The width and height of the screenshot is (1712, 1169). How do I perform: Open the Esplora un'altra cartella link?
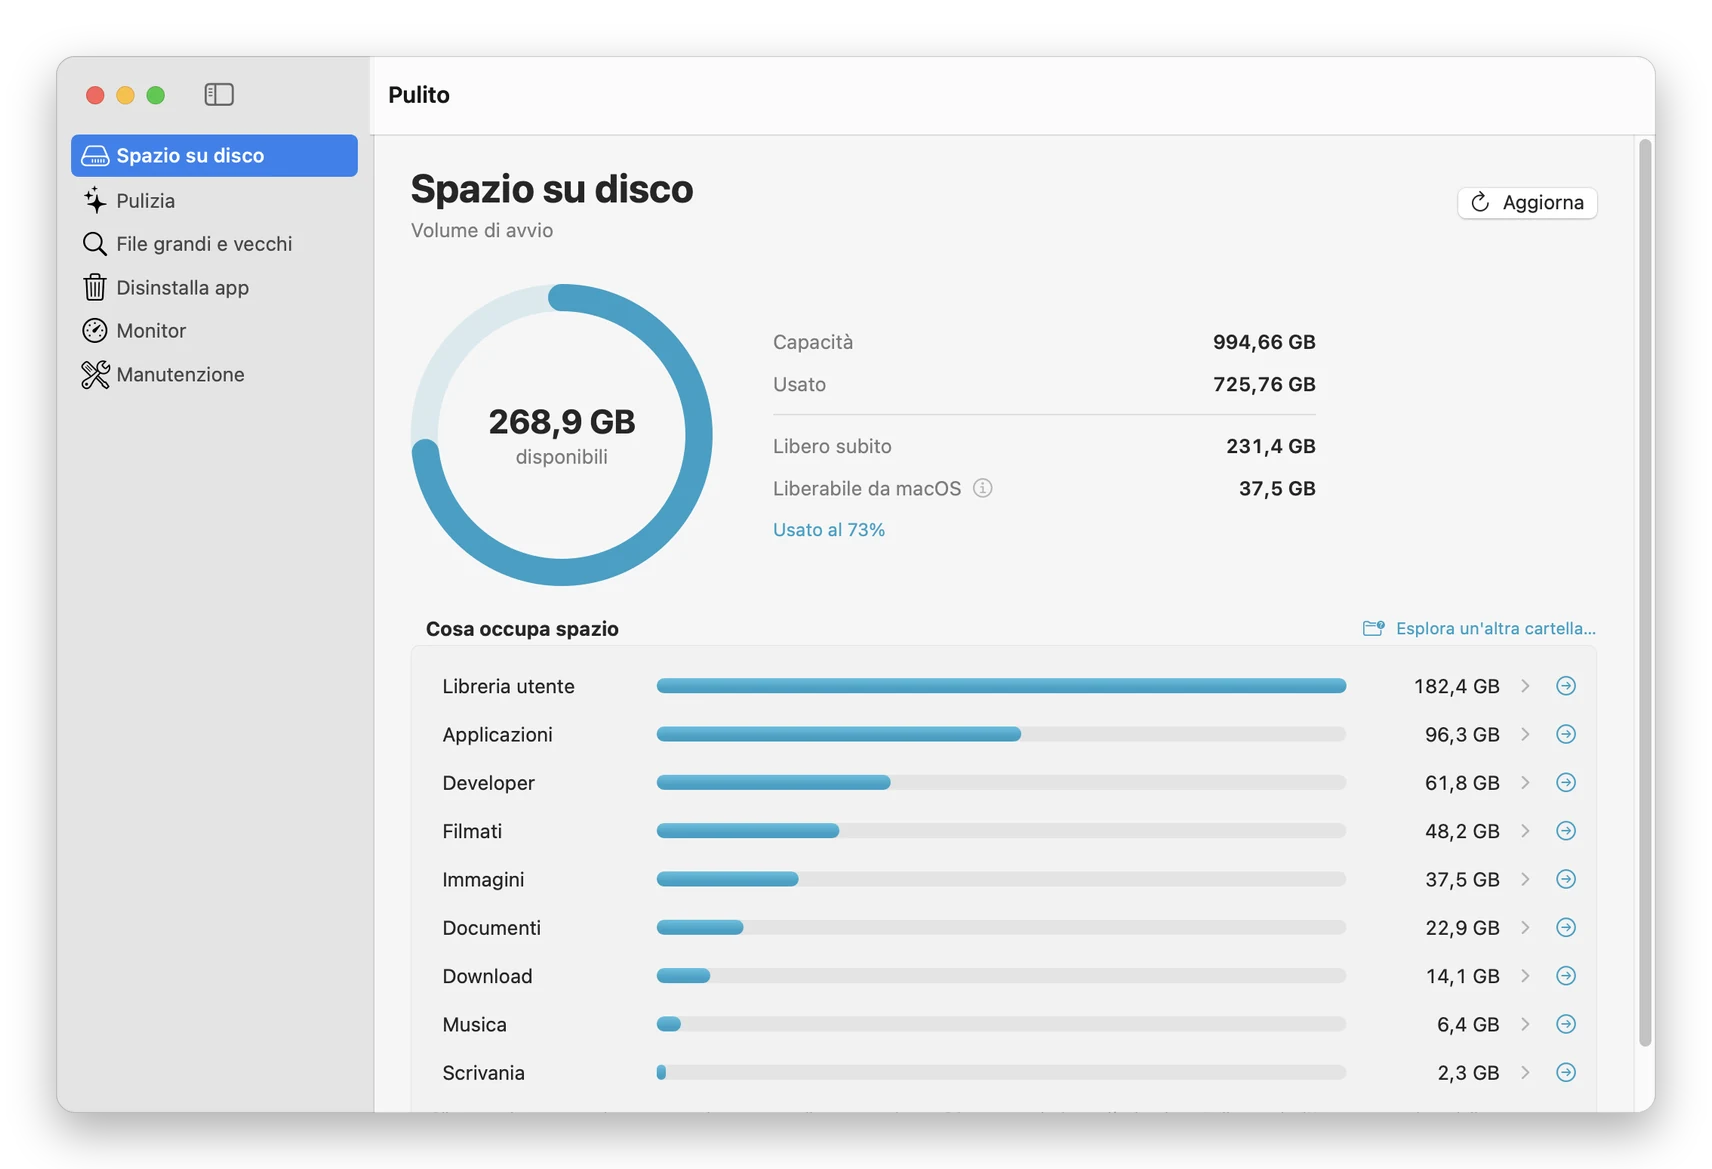click(1479, 628)
